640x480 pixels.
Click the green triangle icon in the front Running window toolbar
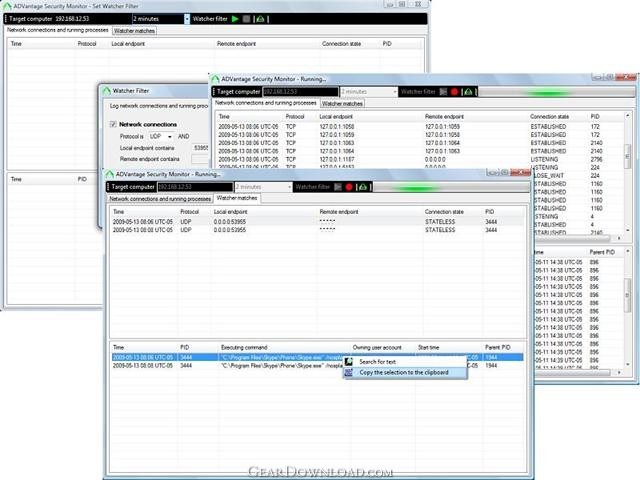coord(362,187)
